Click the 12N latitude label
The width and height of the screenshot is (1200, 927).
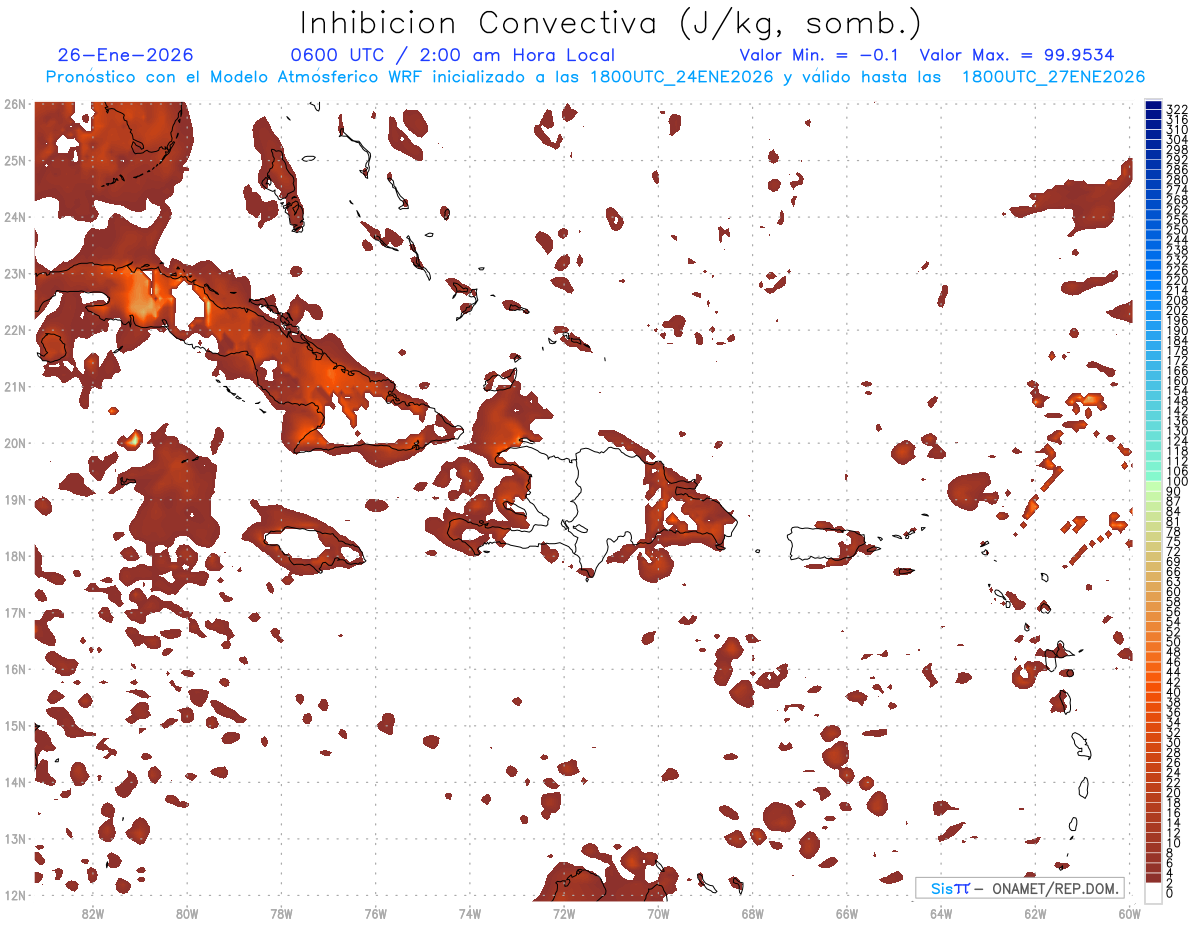point(15,895)
